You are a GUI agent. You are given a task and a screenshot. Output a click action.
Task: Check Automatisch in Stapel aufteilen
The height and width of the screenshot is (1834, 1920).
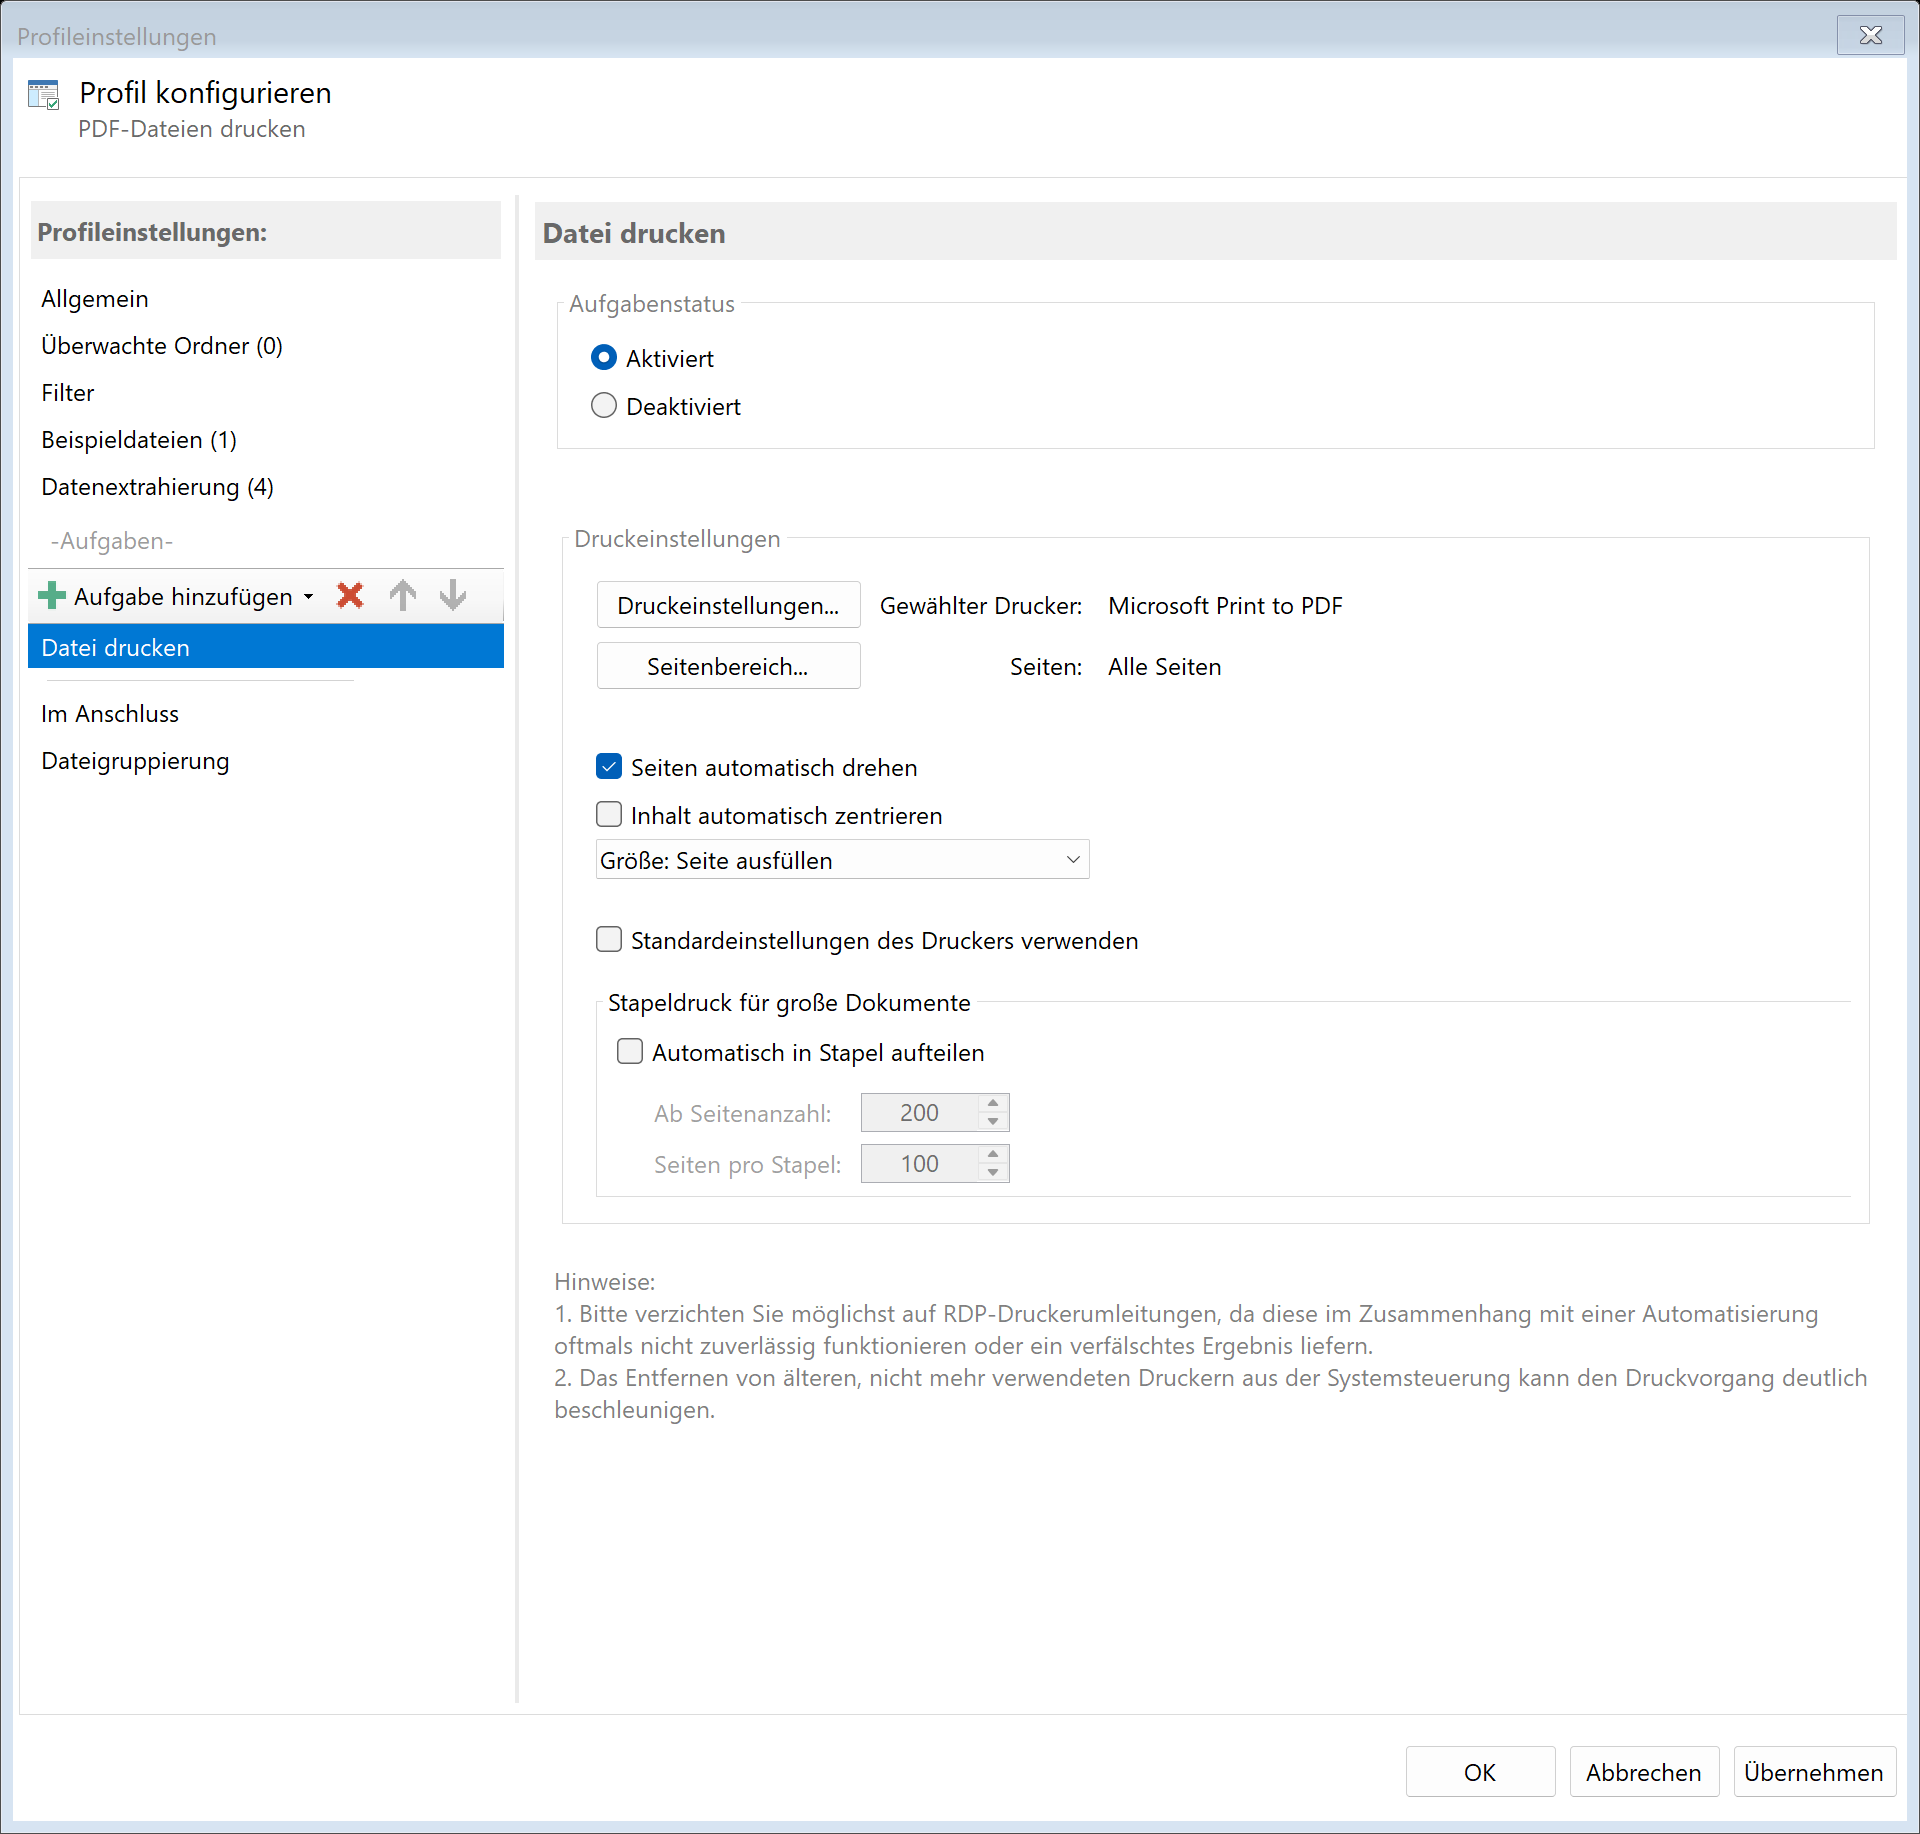coord(630,1052)
